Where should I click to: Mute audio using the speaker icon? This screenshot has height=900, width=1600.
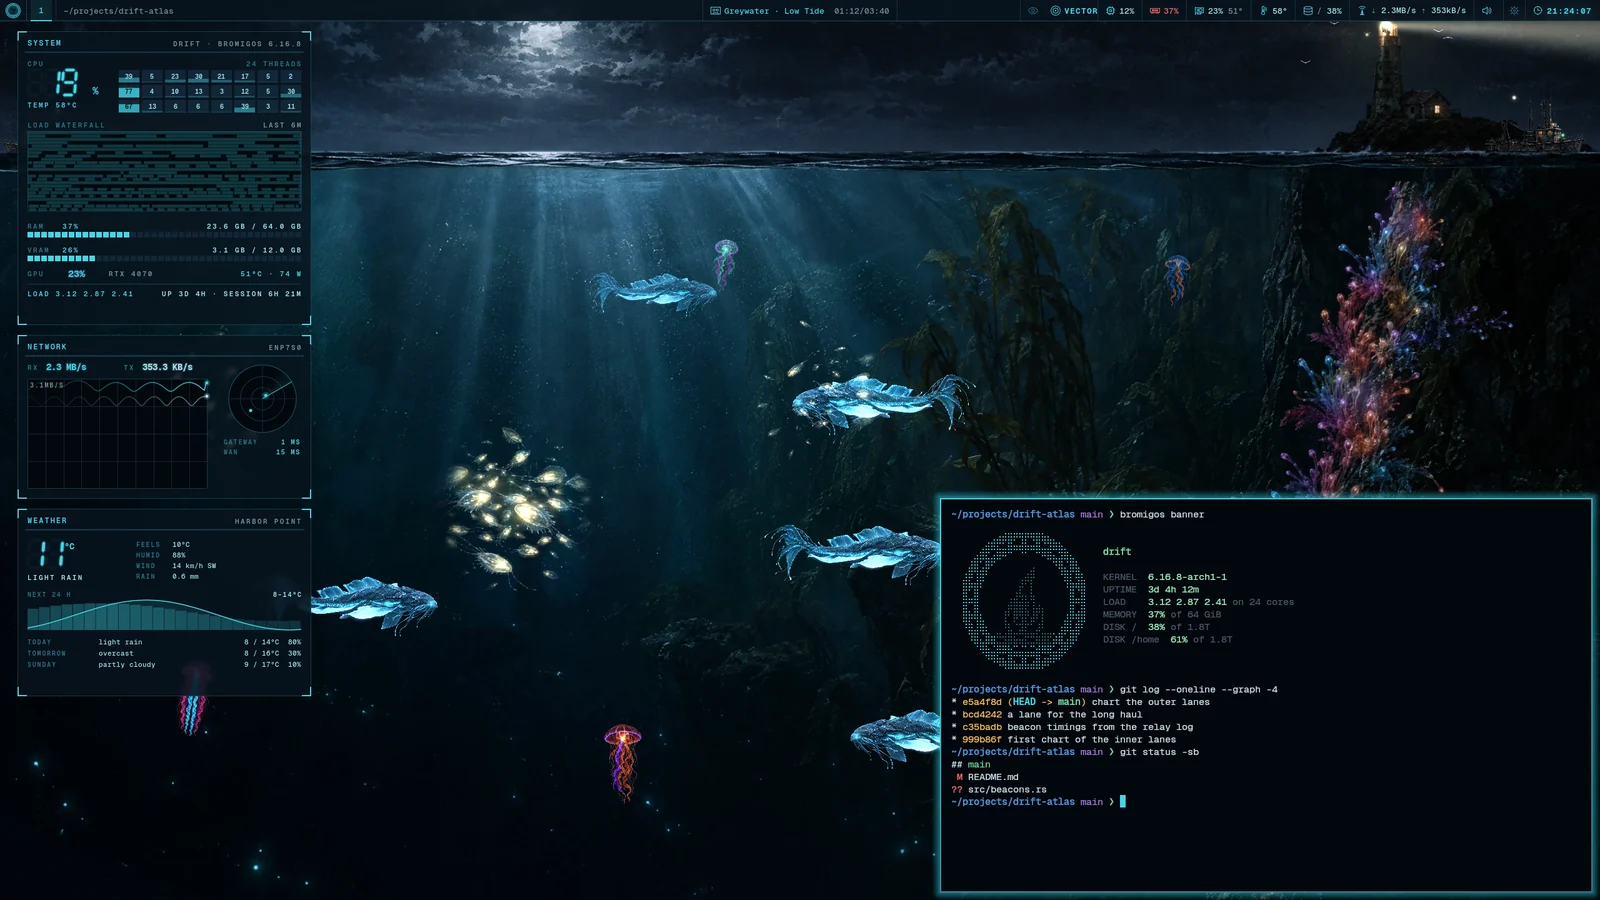coord(1487,11)
